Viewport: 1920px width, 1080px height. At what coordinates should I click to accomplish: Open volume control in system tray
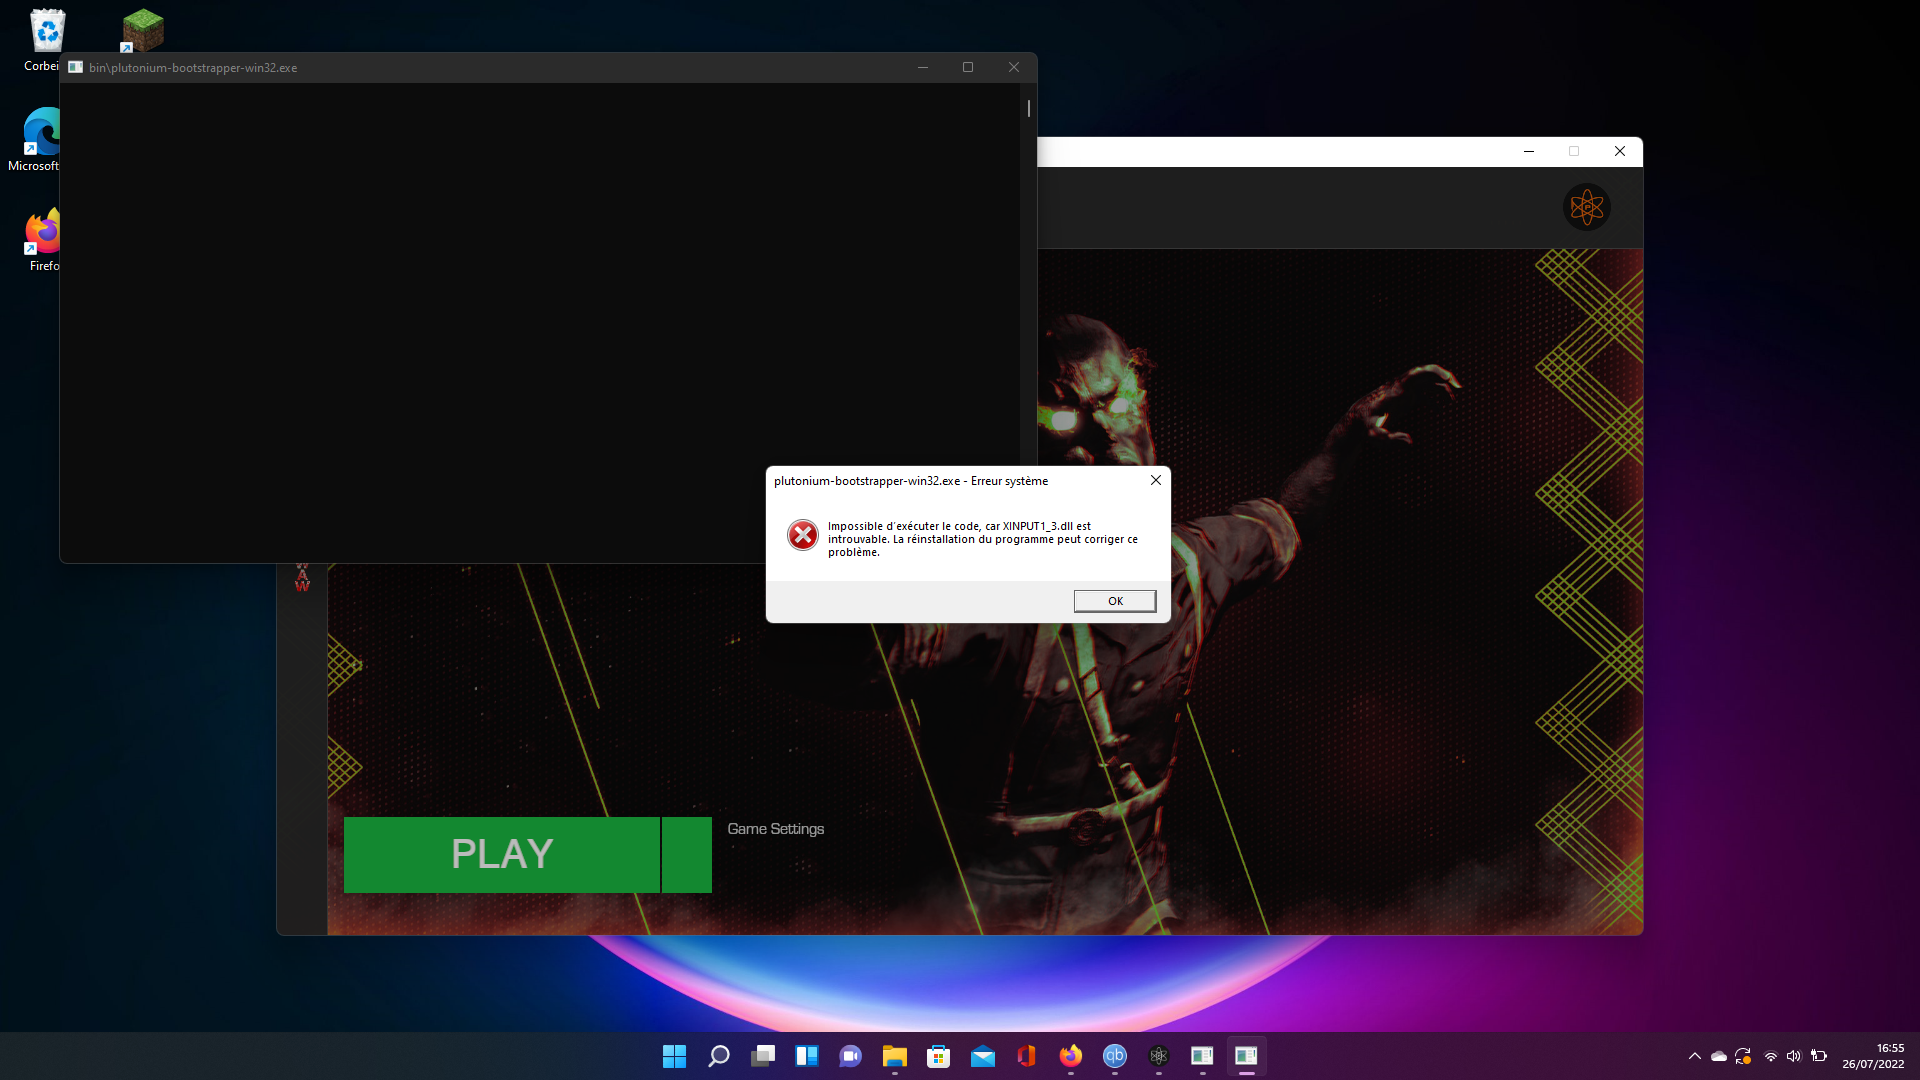[1794, 1056]
